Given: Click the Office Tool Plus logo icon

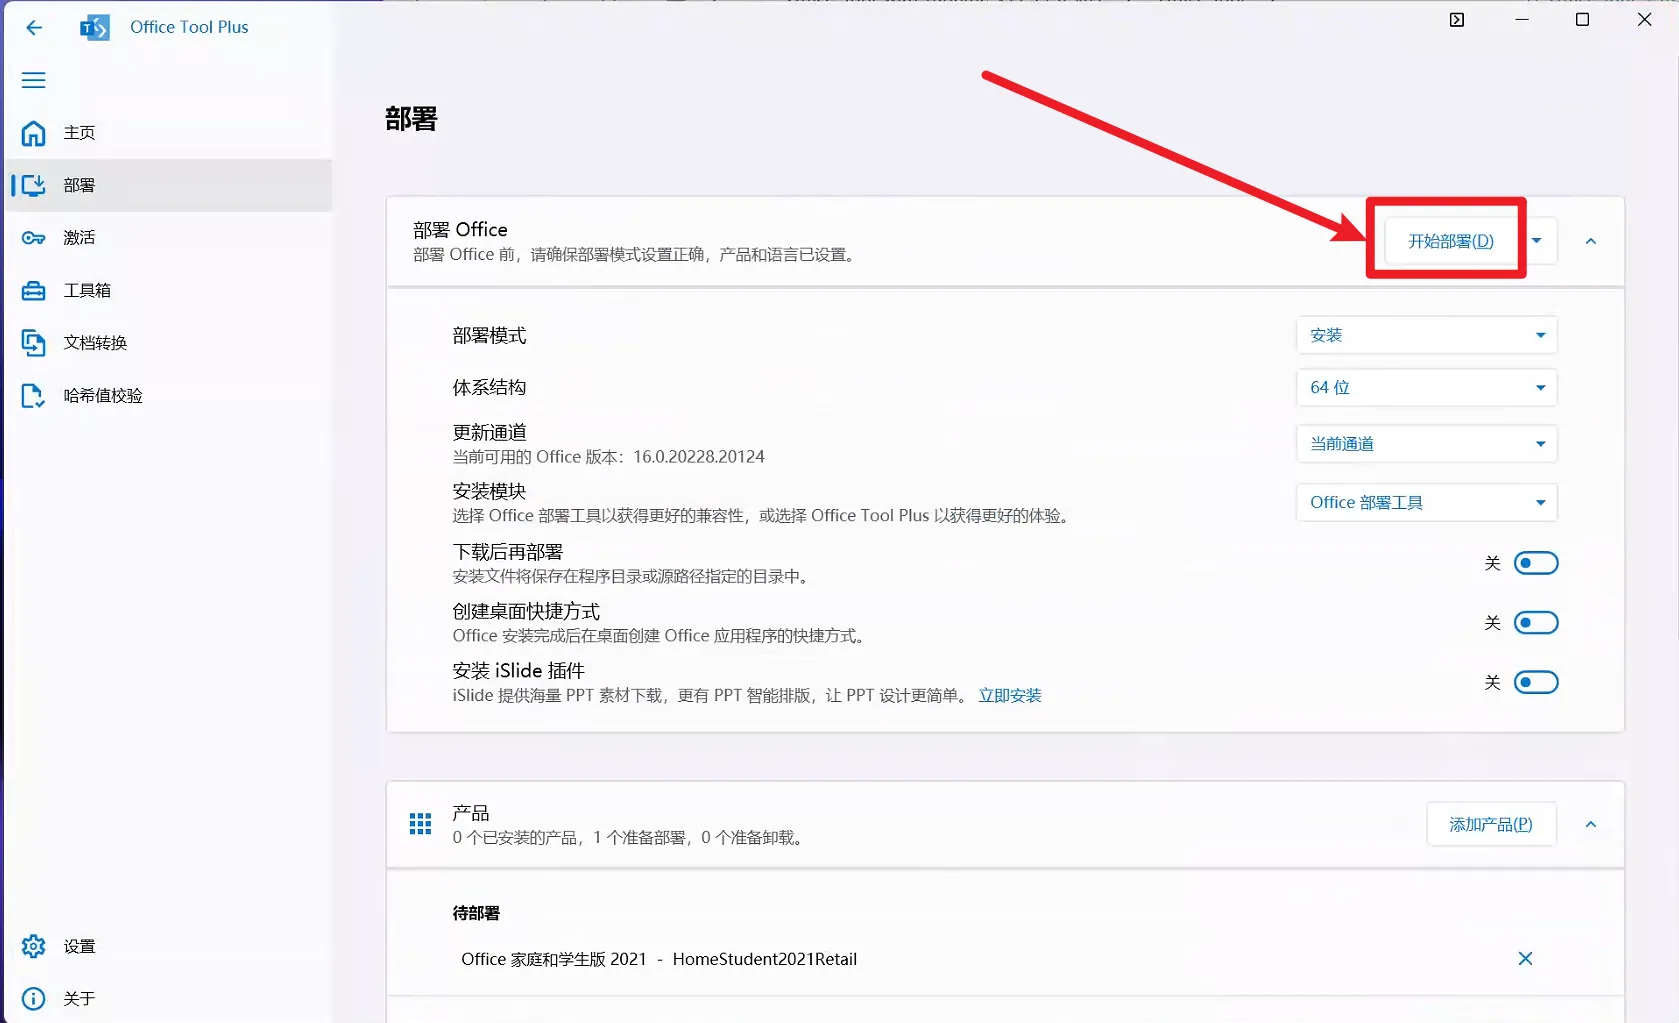Looking at the screenshot, I should coord(95,28).
